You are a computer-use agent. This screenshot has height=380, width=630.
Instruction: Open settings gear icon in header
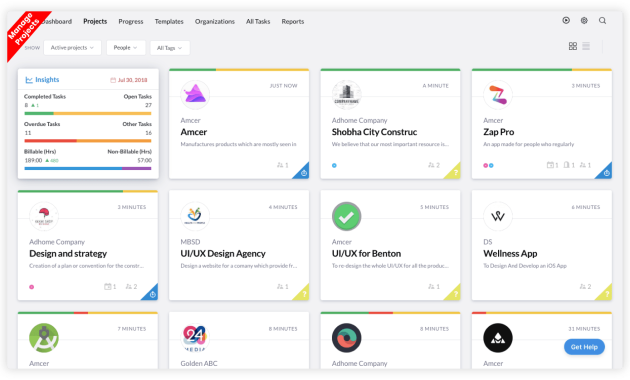(584, 20)
